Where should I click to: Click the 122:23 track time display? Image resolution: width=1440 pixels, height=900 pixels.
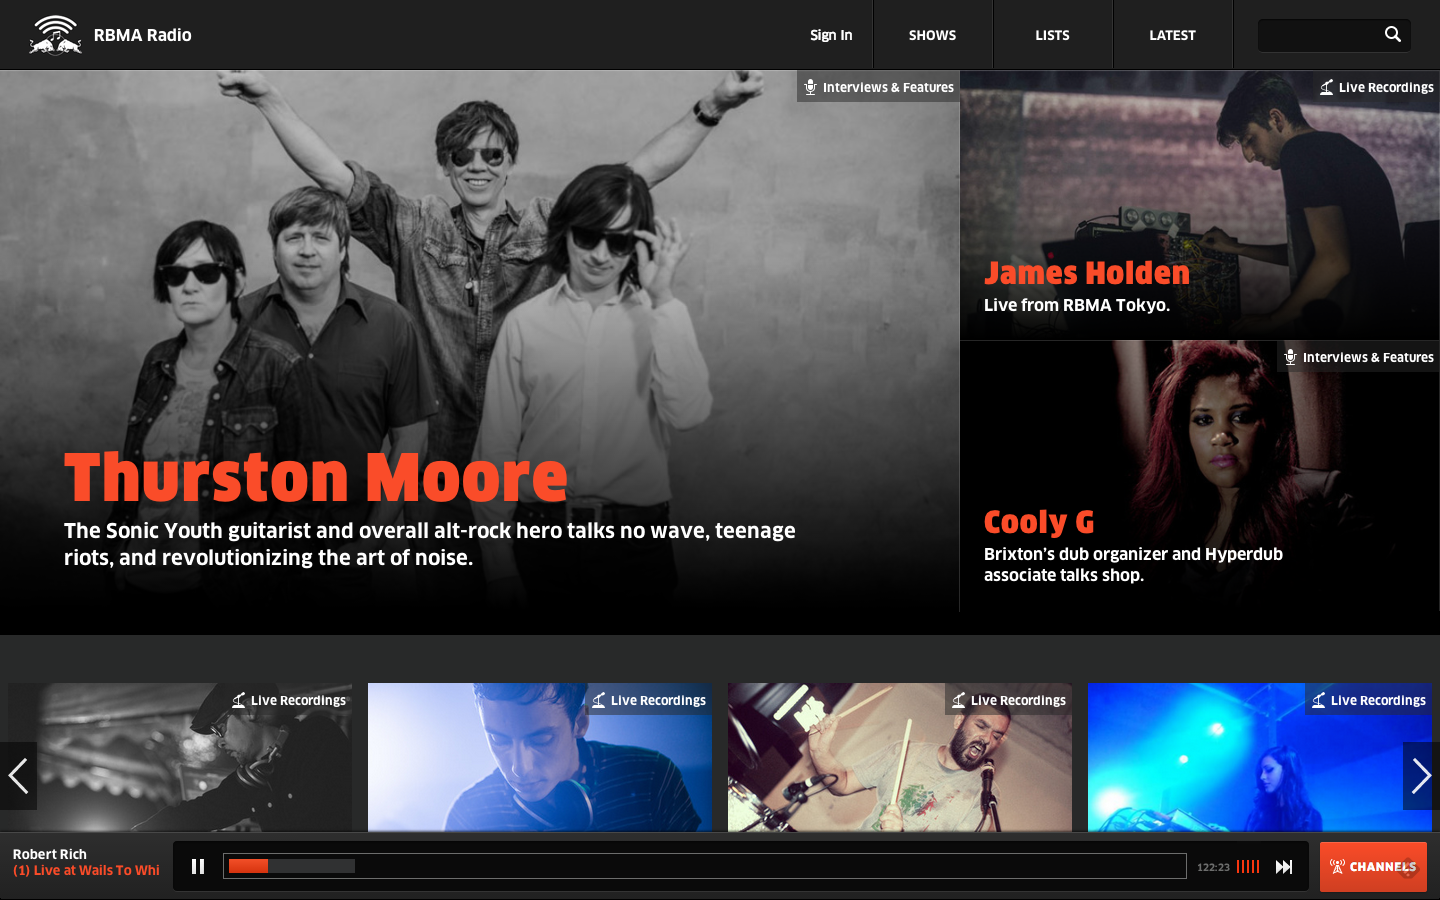click(1213, 867)
